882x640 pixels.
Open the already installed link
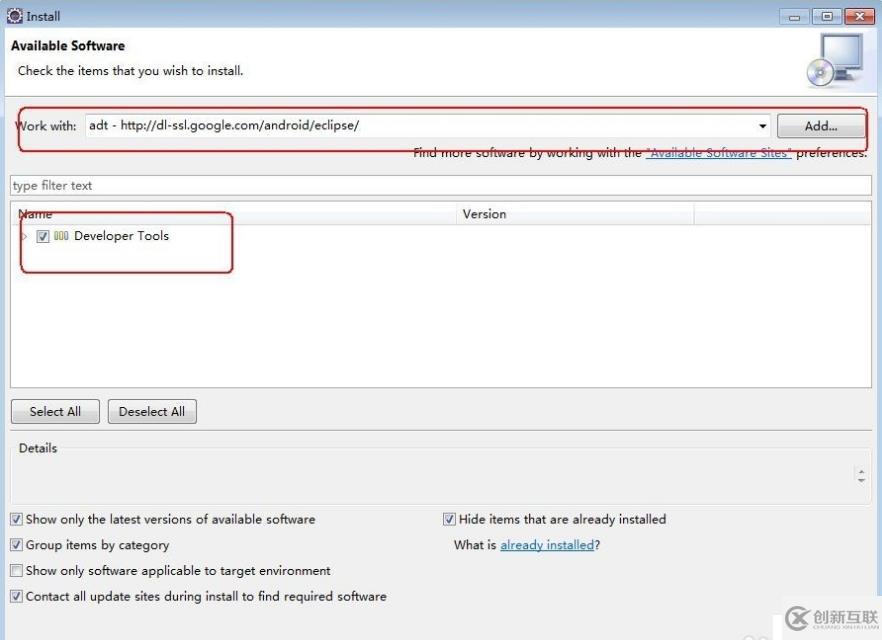pyautogui.click(x=547, y=545)
